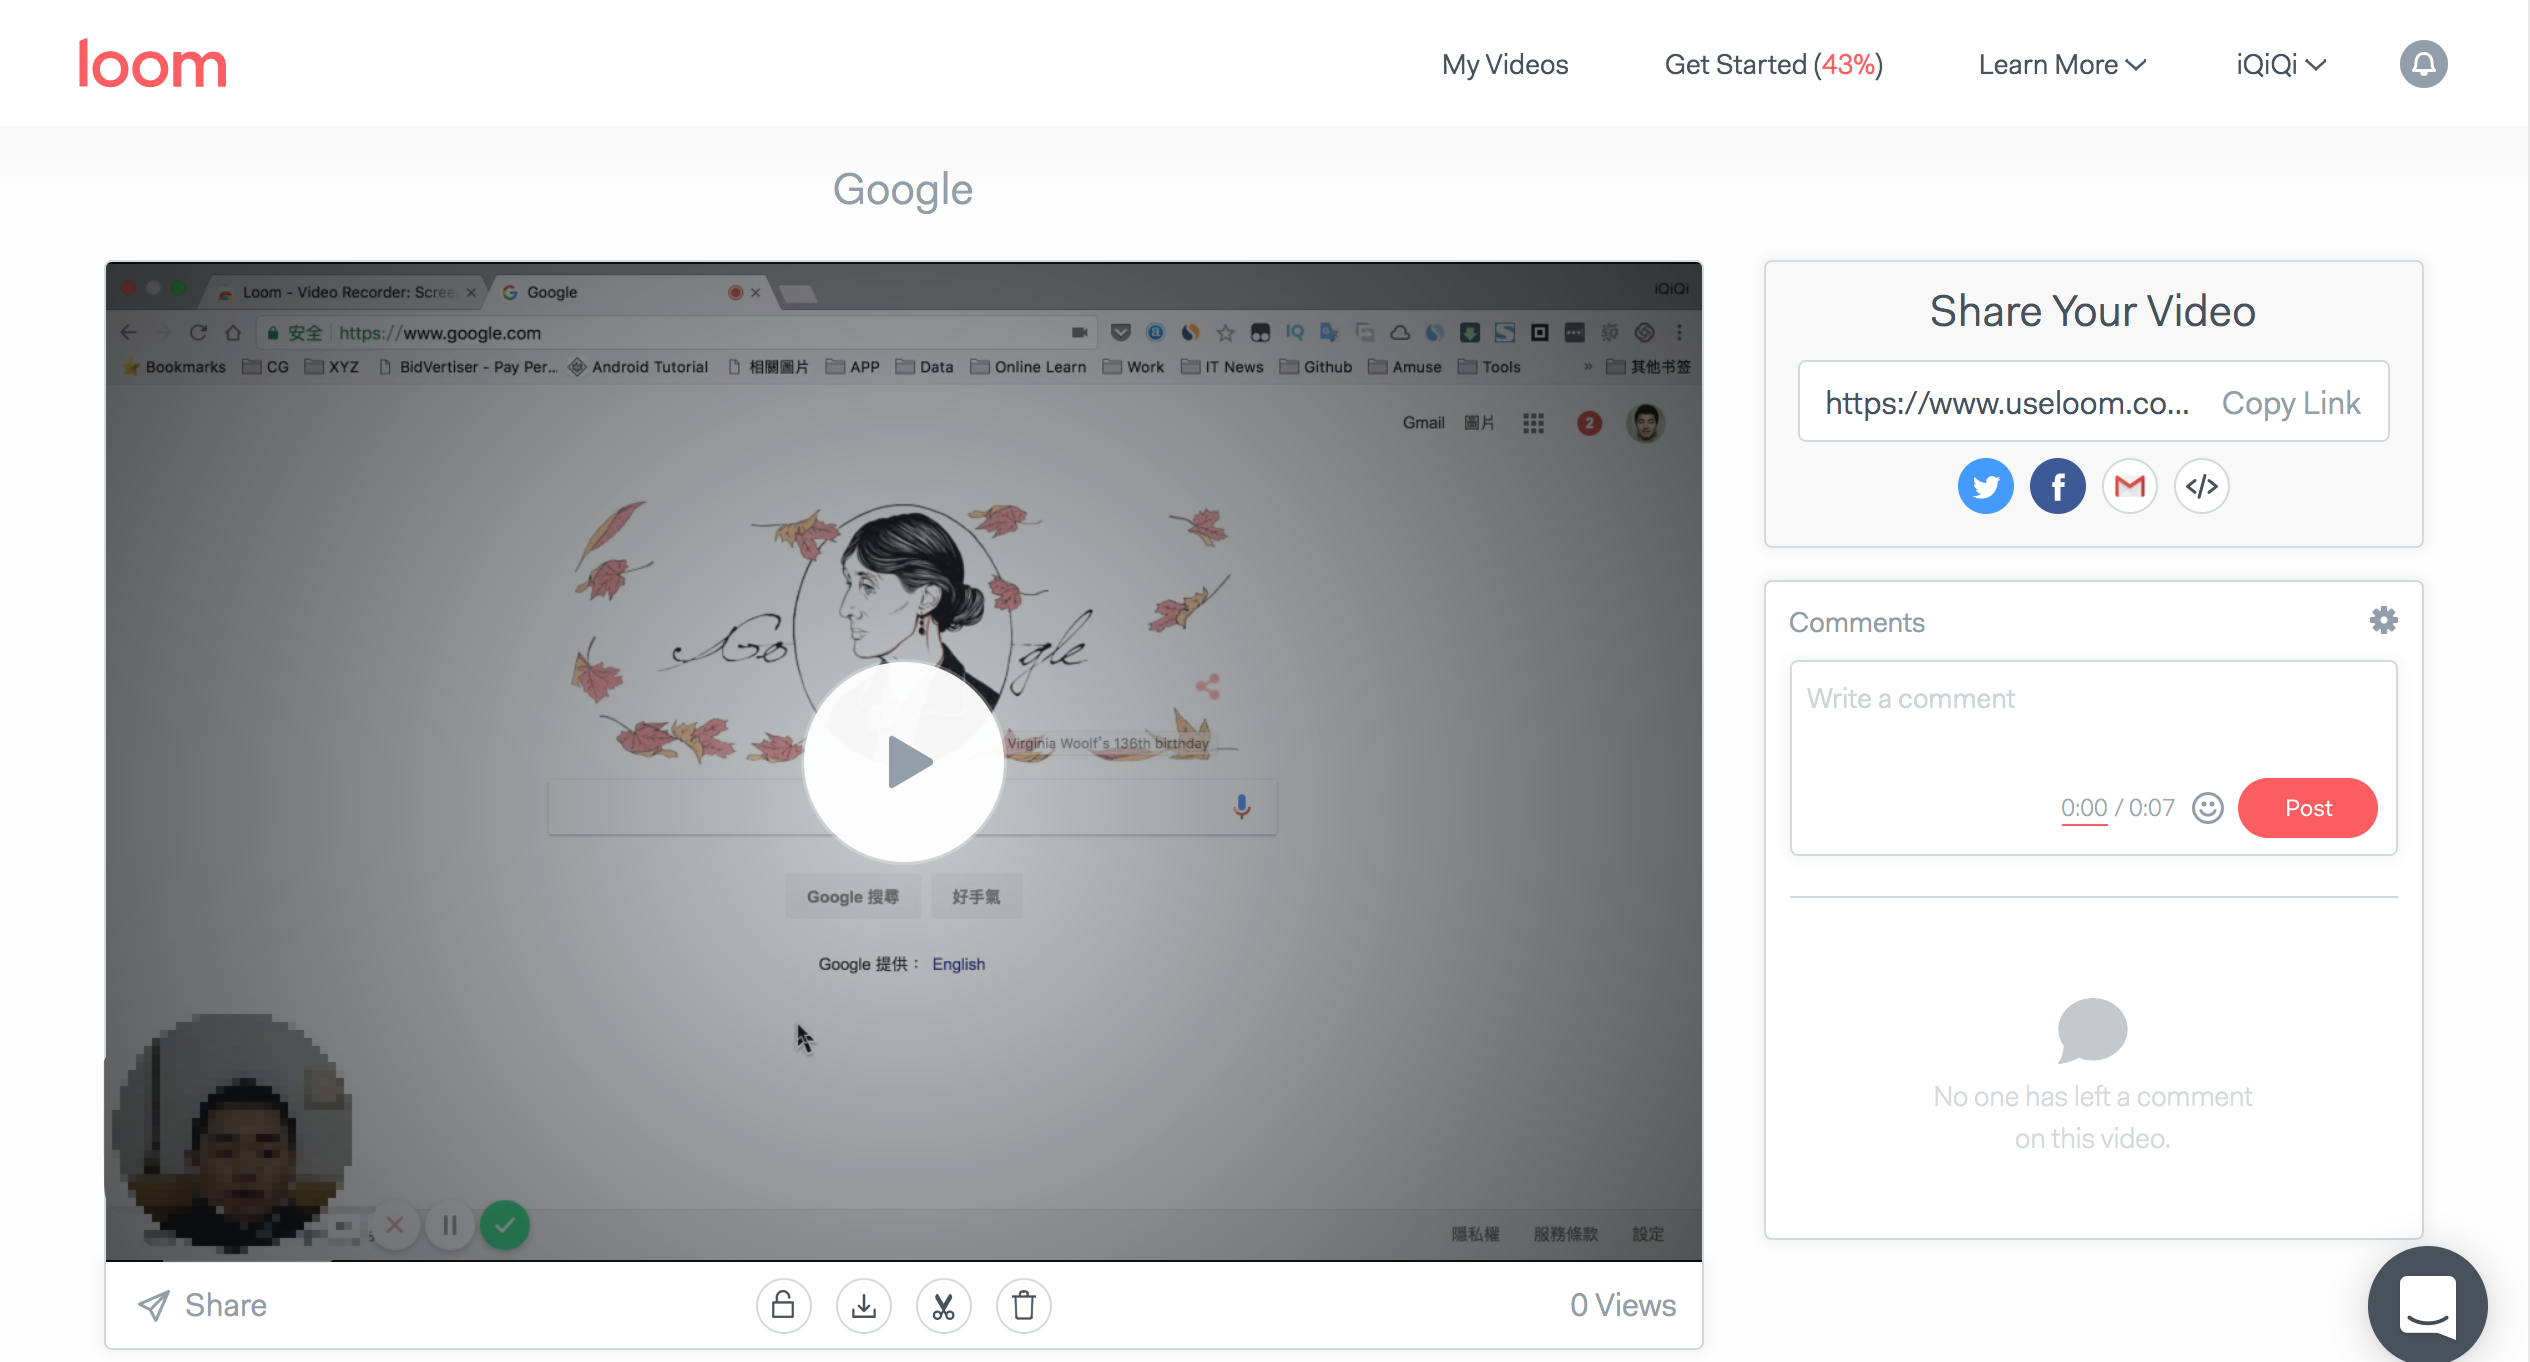Screen dimensions: 2530x1362
Task: Download the video
Action: pos(863,1305)
